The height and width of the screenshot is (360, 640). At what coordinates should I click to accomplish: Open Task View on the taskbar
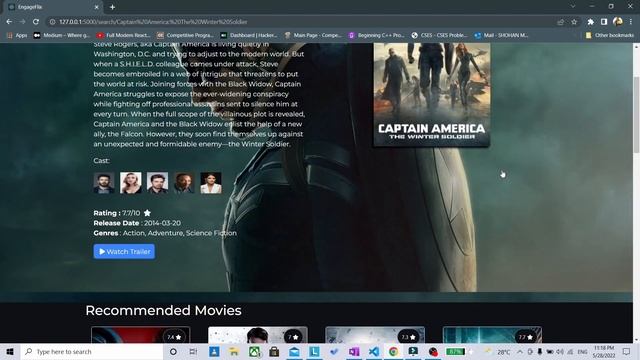(x=193, y=351)
